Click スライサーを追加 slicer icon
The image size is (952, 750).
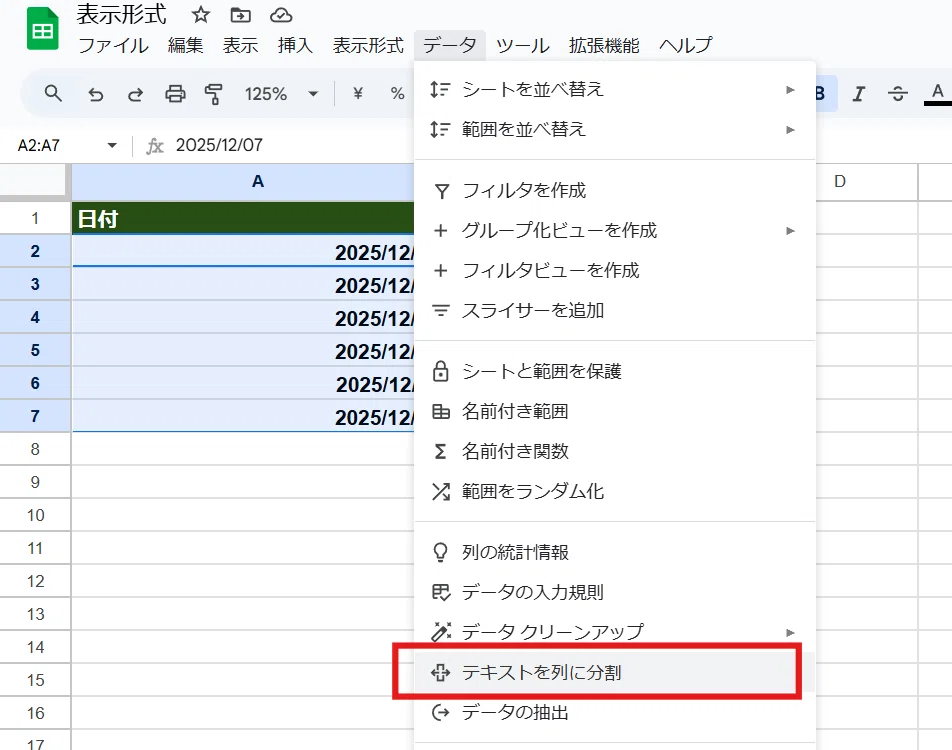tap(441, 311)
